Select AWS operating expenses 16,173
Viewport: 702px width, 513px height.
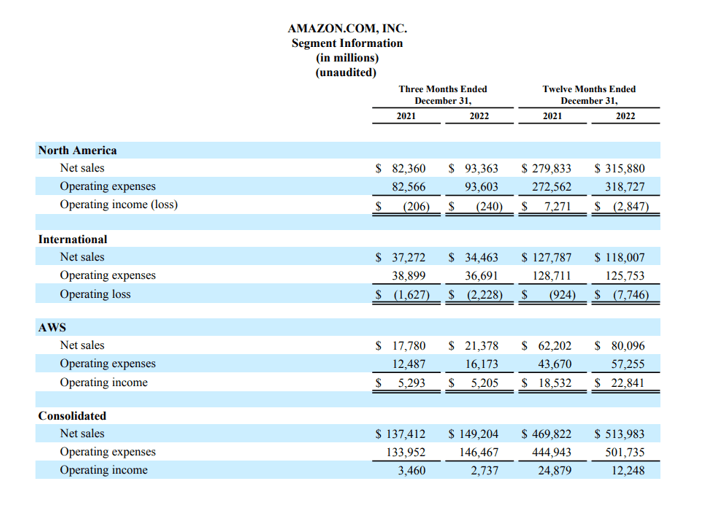481,364
